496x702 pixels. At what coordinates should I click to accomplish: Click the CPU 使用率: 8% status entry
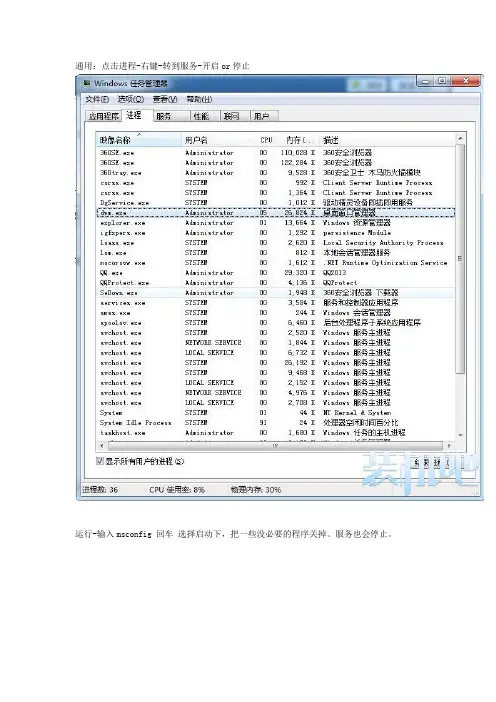tap(176, 490)
